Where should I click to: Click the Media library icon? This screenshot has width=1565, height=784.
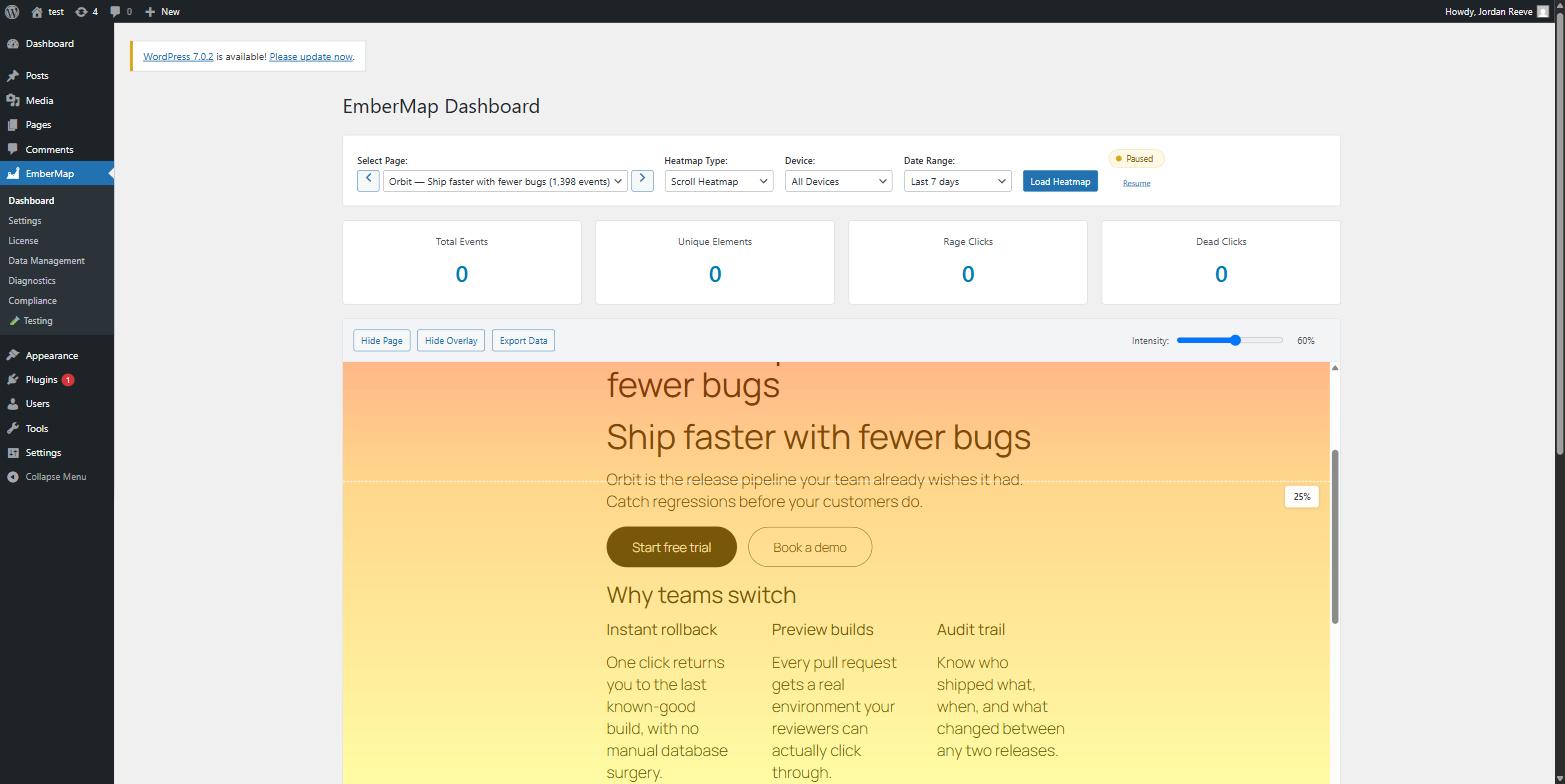pyautogui.click(x=13, y=101)
